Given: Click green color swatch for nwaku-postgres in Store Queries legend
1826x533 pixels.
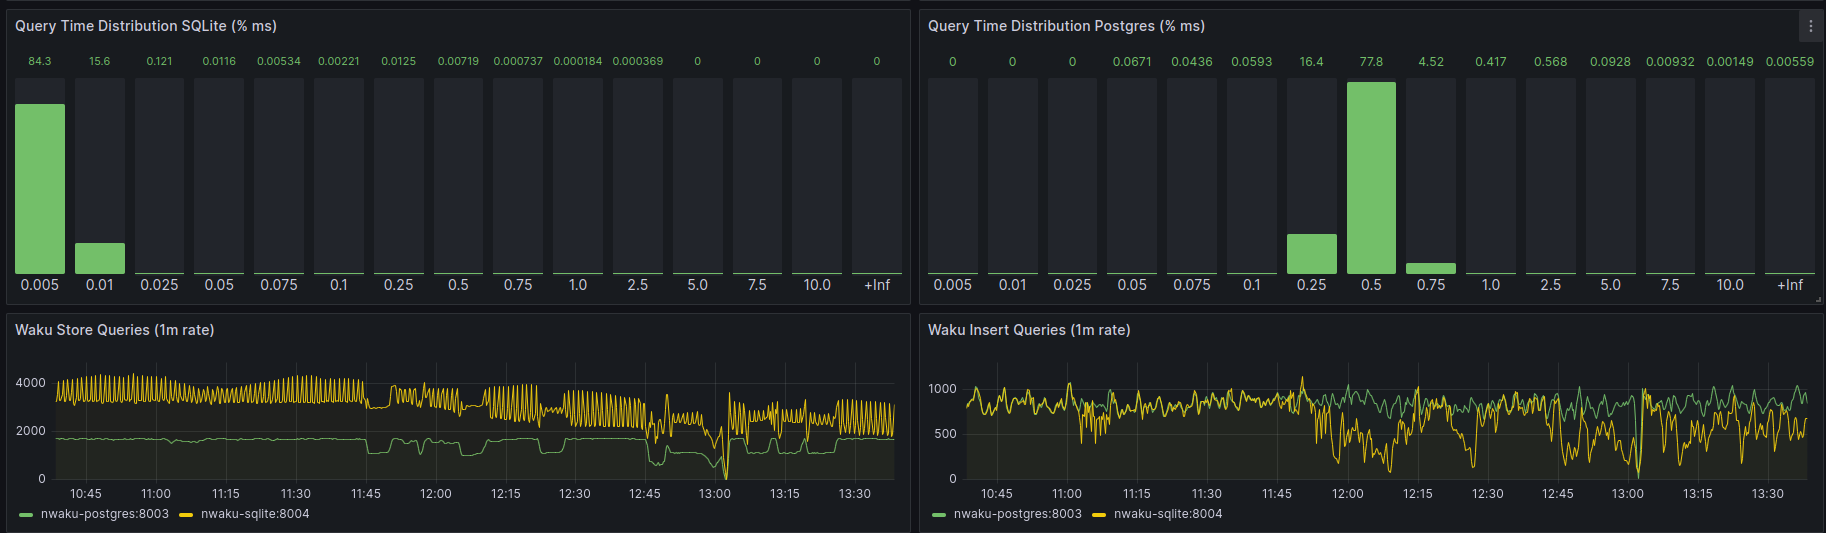Looking at the screenshot, I should point(26,515).
